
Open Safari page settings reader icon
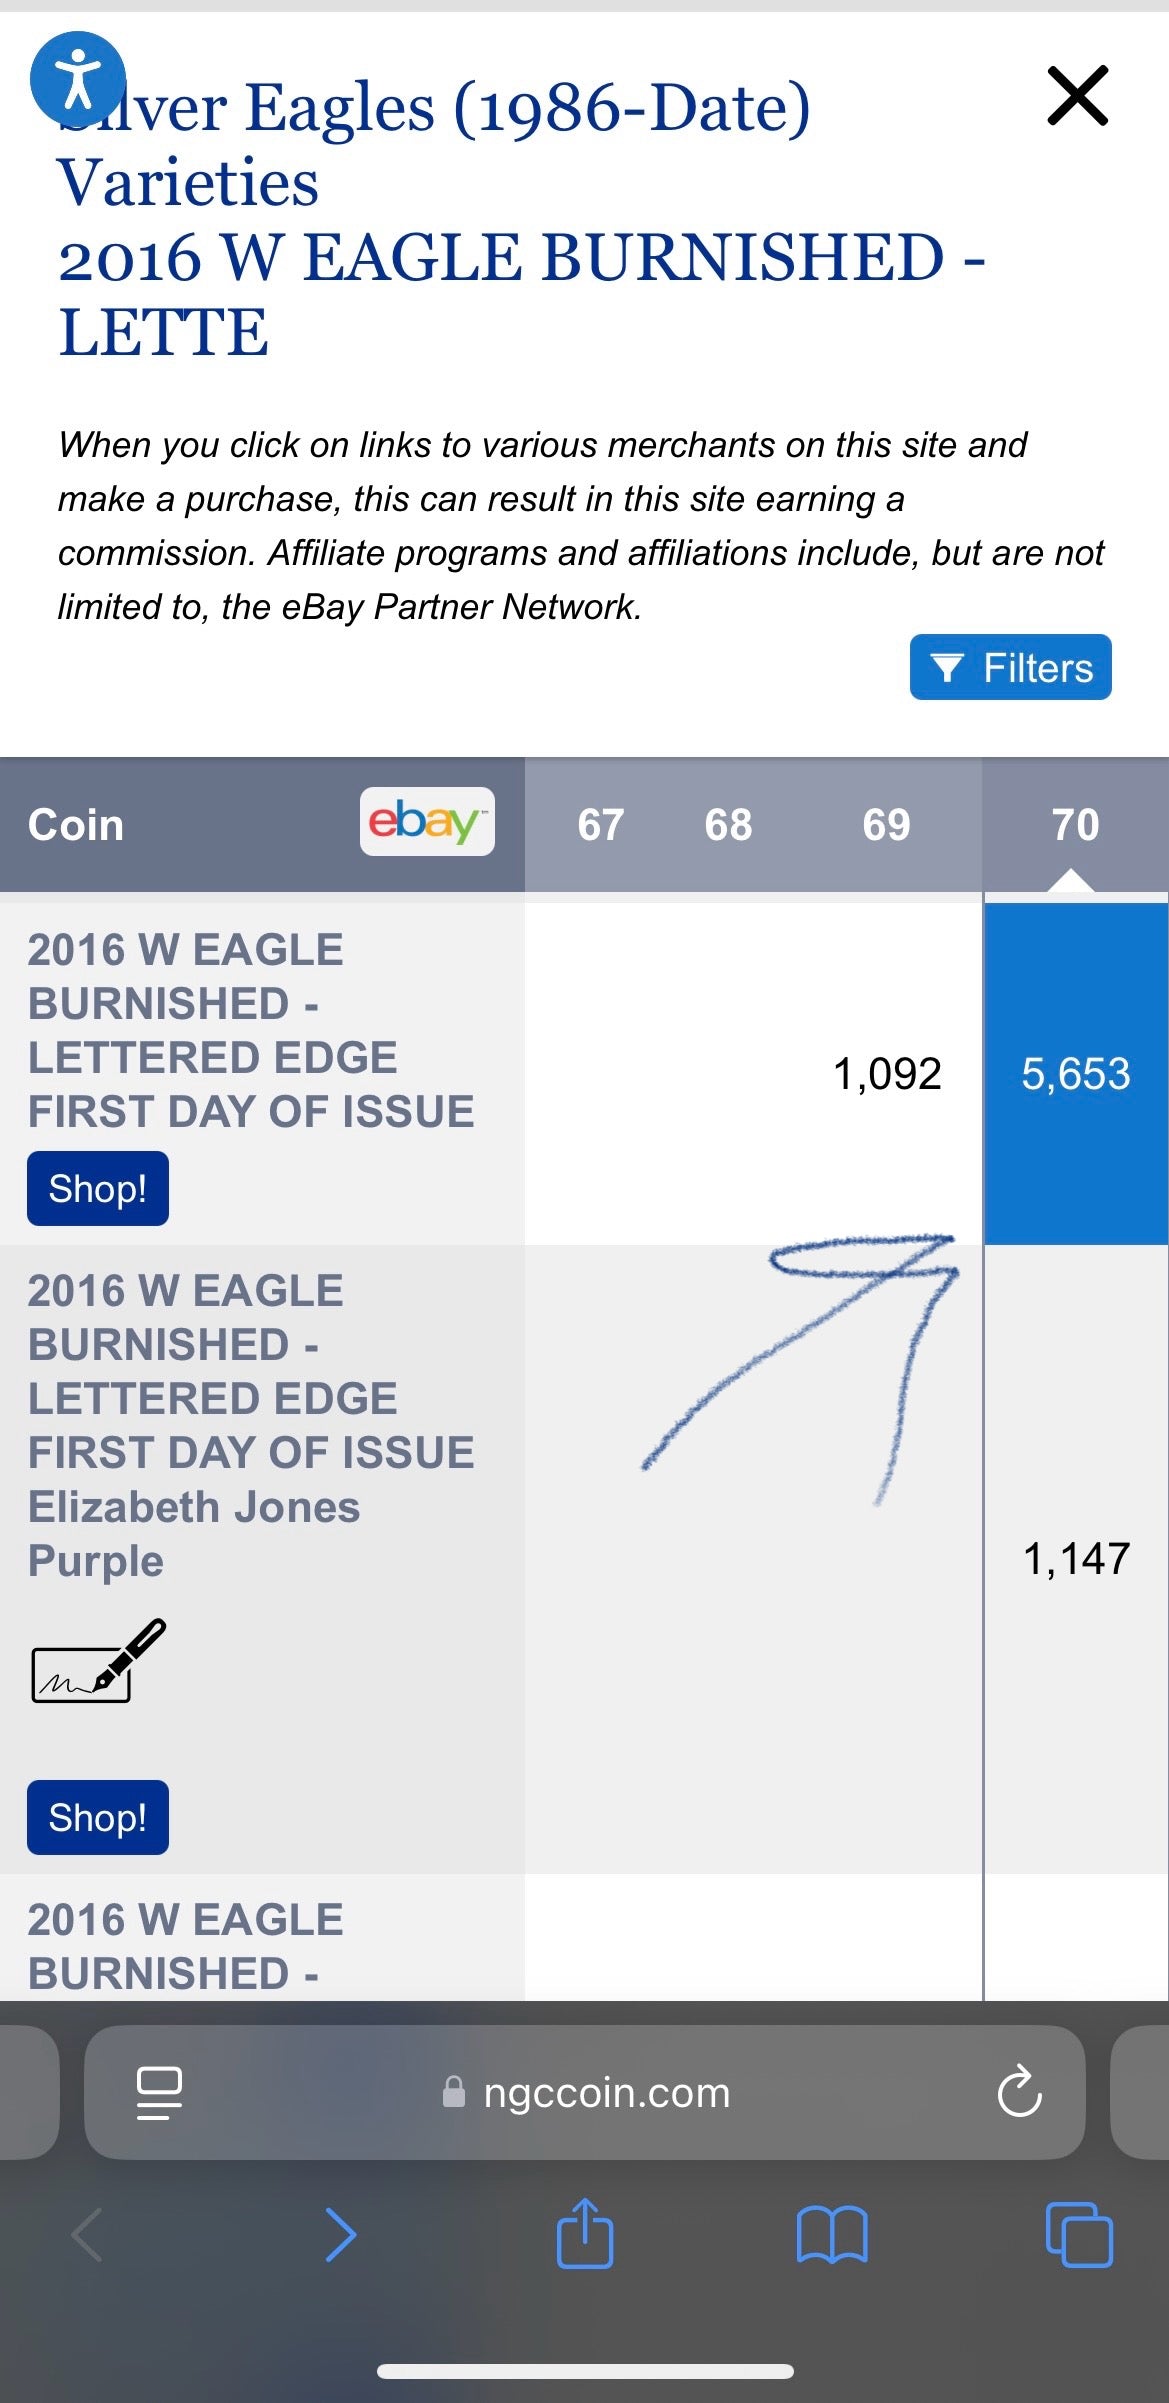pyautogui.click(x=158, y=2093)
